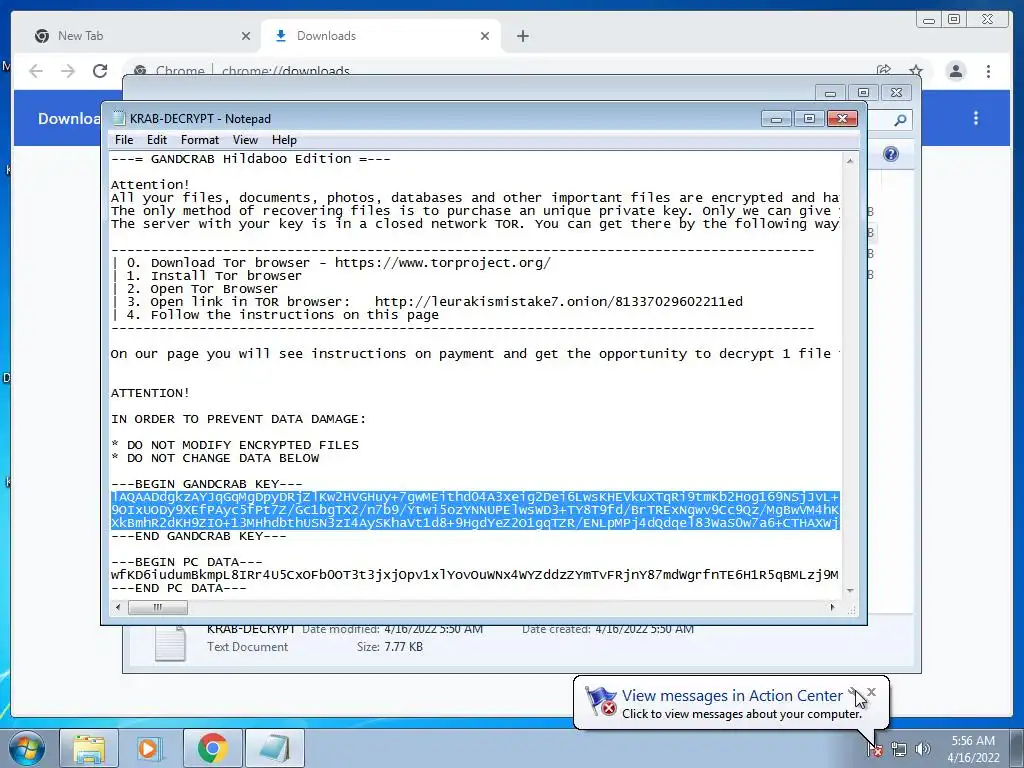Image resolution: width=1024 pixels, height=768 pixels.
Task: Click the Notepad horizontal scrollbar thumb
Action: tap(157, 607)
